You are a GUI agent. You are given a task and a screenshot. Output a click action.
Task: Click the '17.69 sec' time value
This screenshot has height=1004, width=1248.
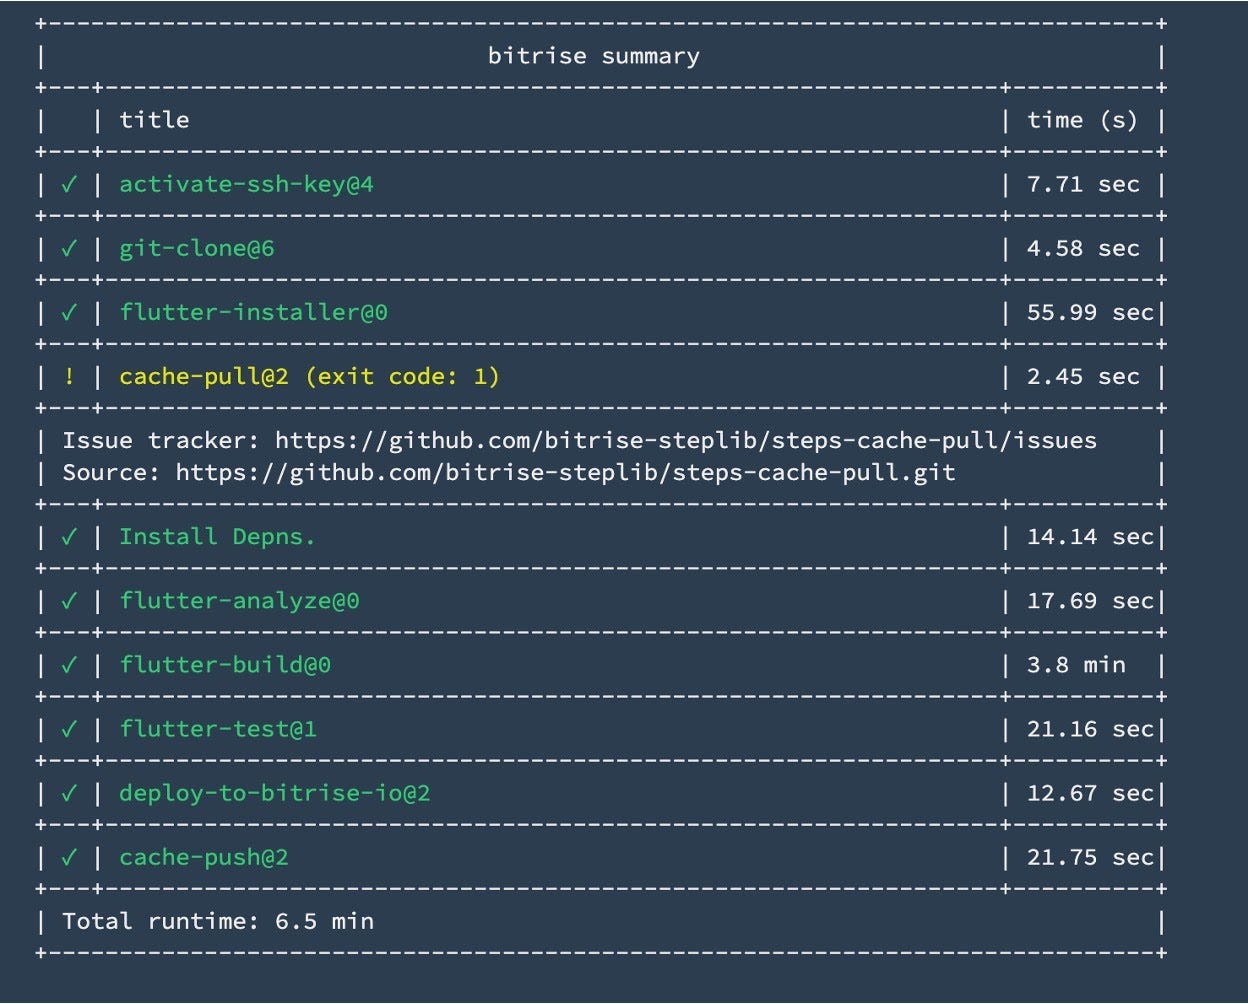click(x=1090, y=601)
